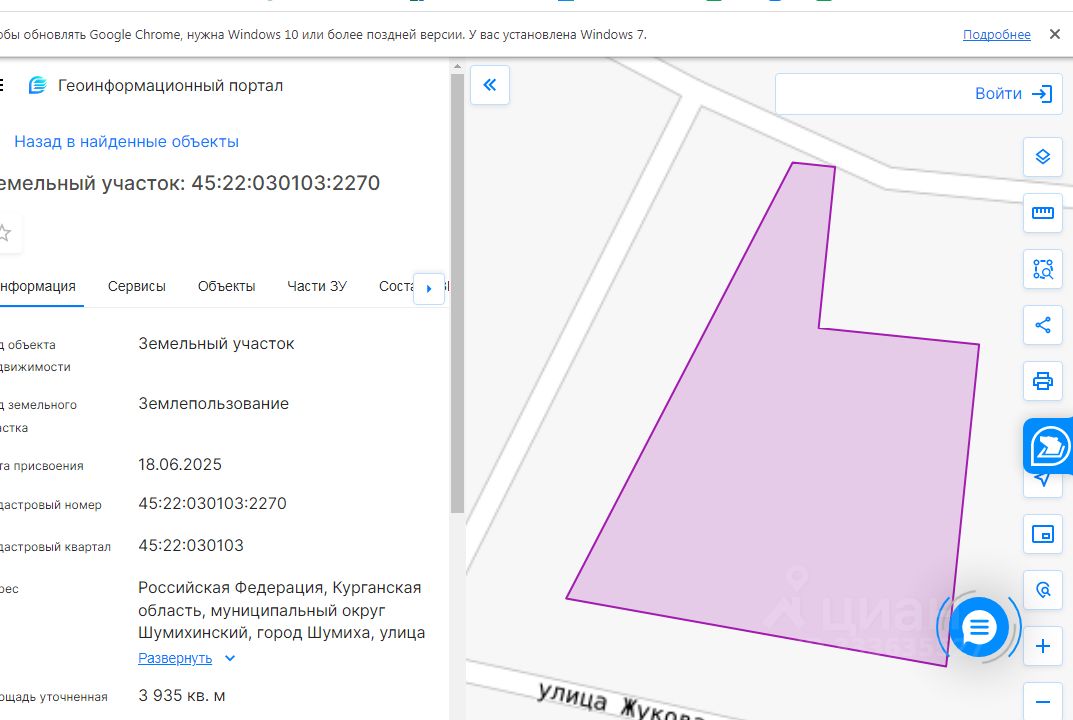This screenshot has width=1073, height=720.
Task: Zoom in with the plus button
Action: (x=1042, y=646)
